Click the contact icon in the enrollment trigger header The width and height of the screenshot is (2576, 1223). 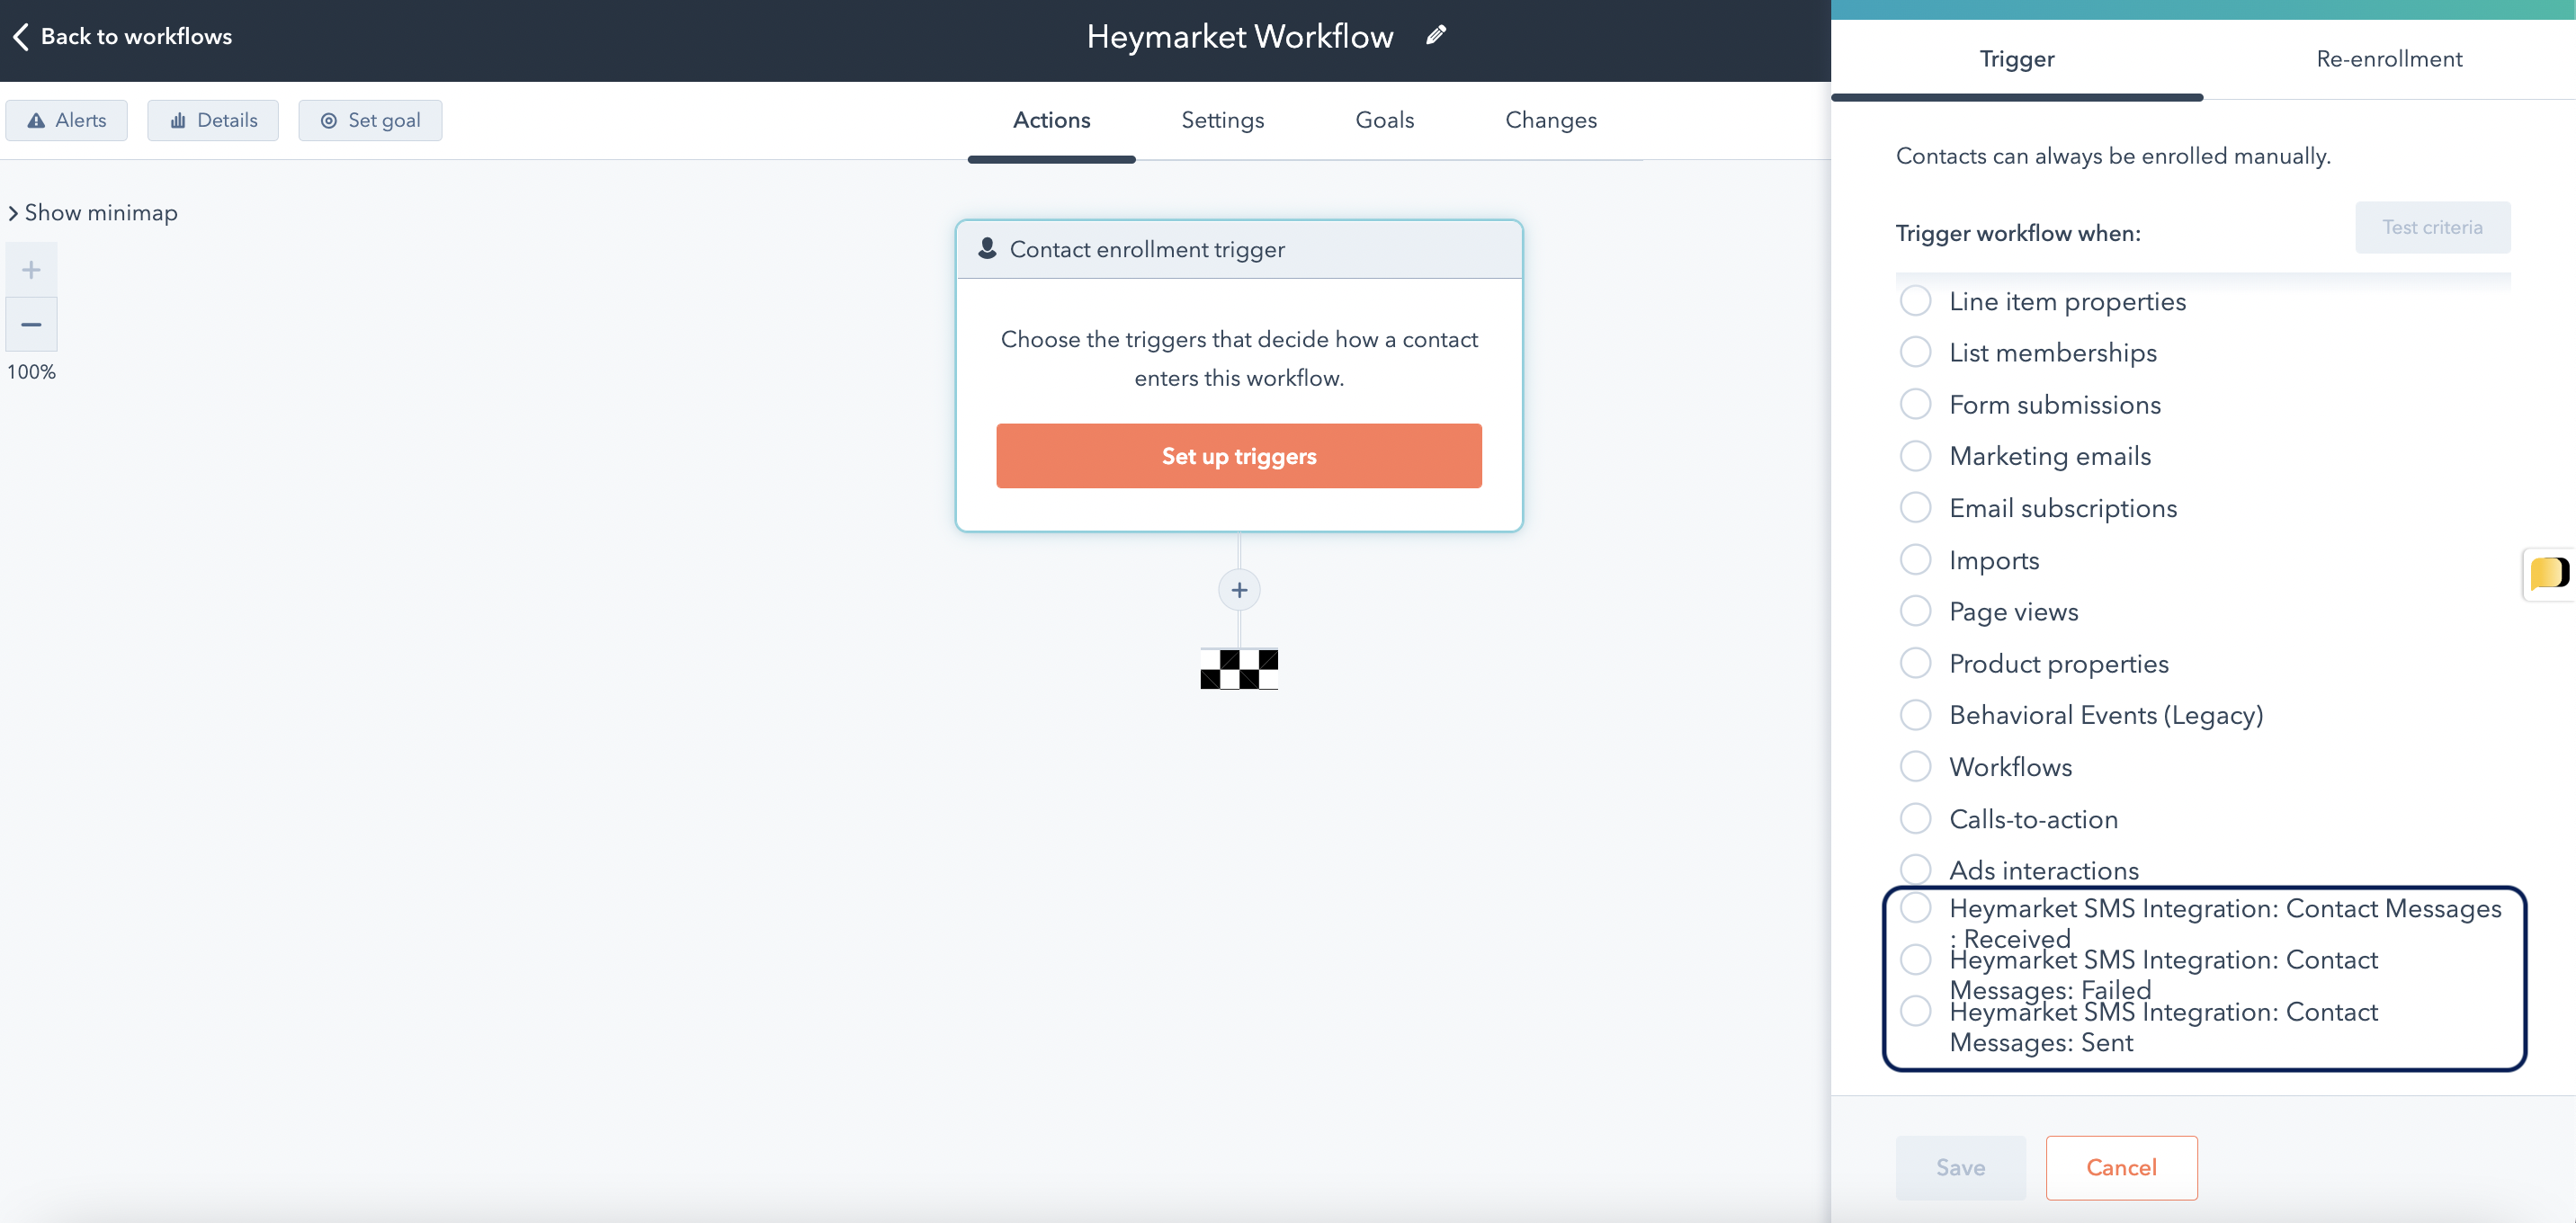tap(988, 248)
